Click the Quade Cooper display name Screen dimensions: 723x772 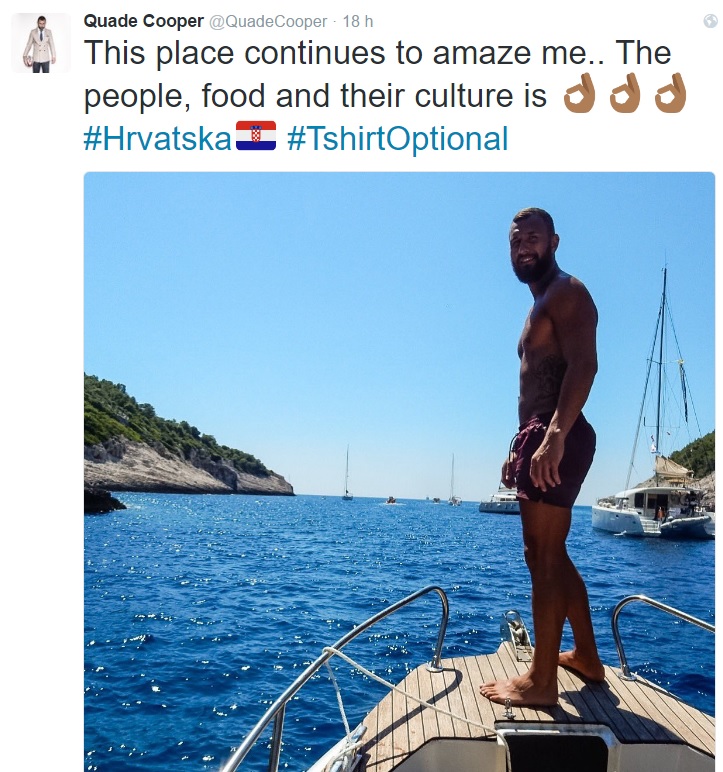(143, 21)
